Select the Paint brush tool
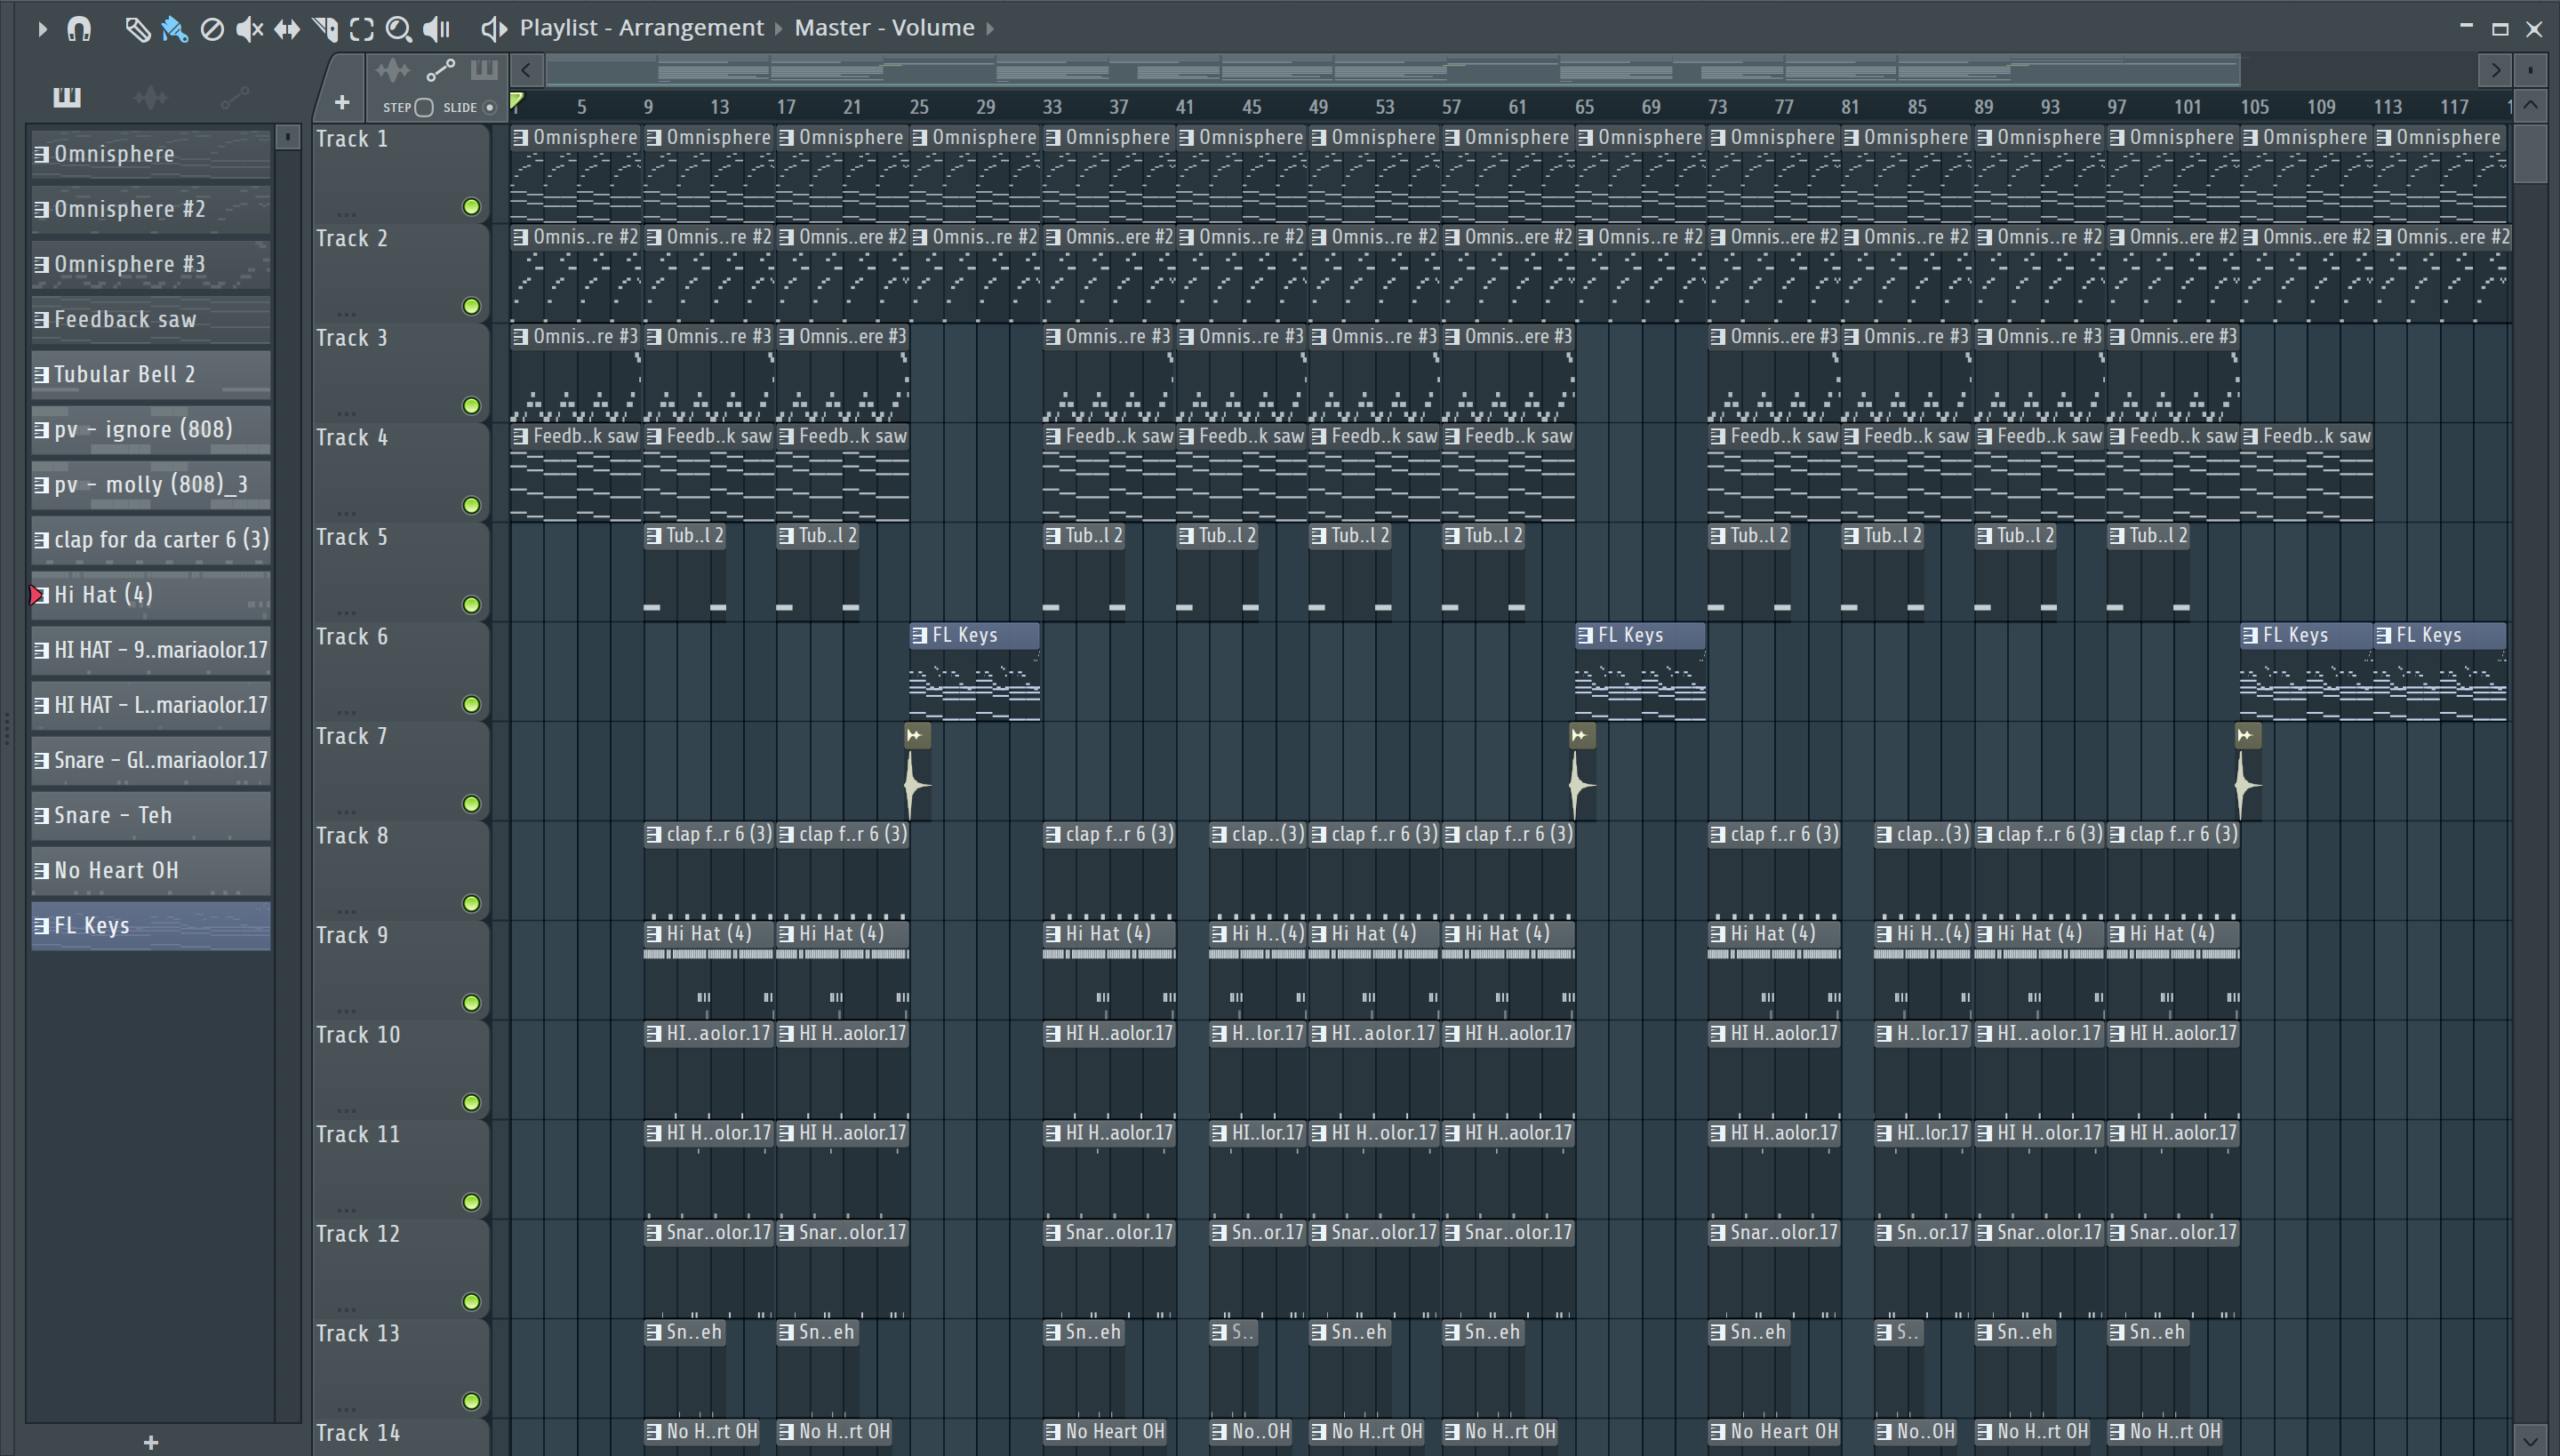 coord(174,29)
